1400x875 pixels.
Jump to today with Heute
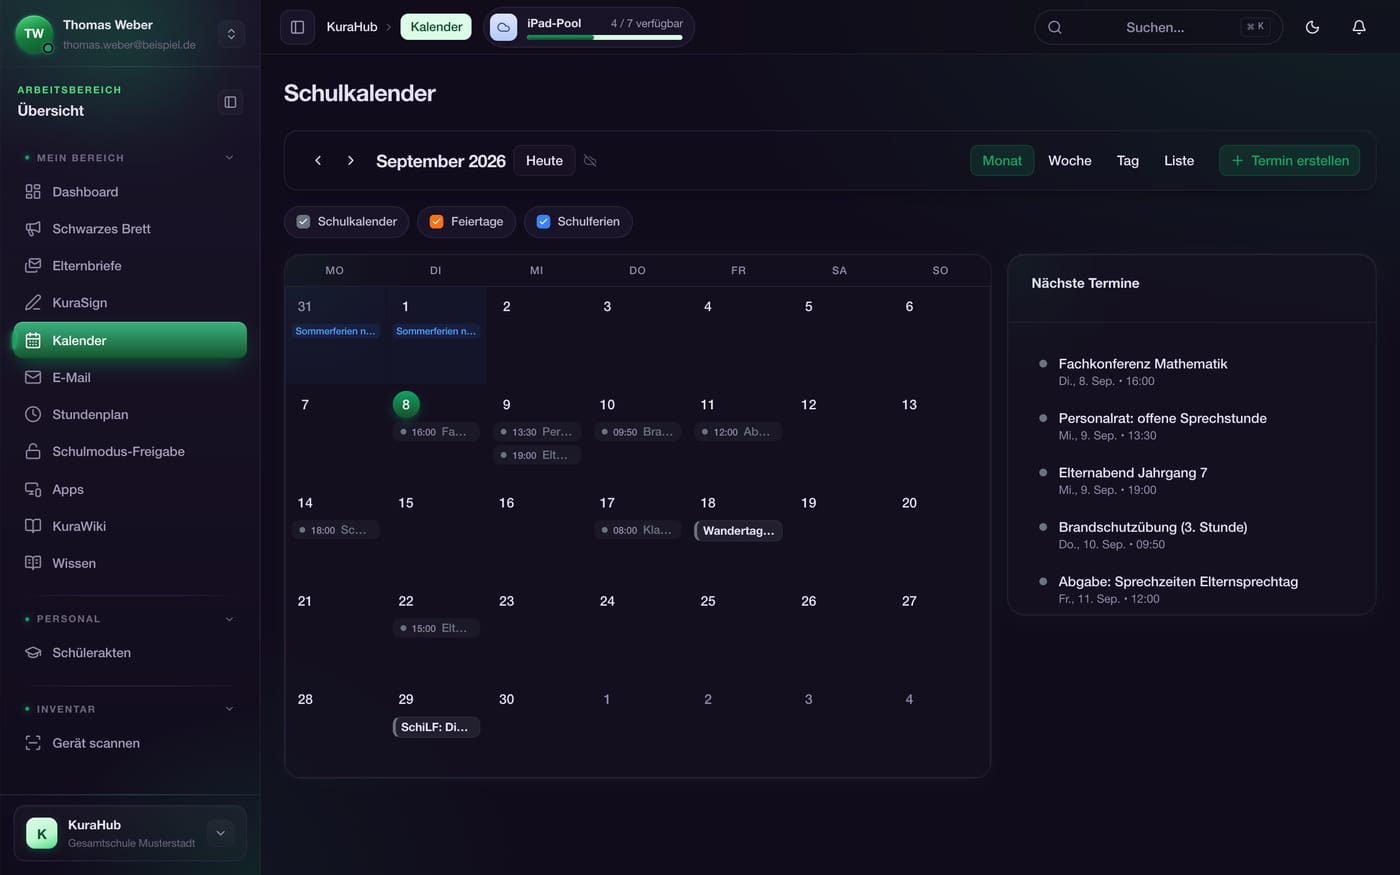coord(544,161)
